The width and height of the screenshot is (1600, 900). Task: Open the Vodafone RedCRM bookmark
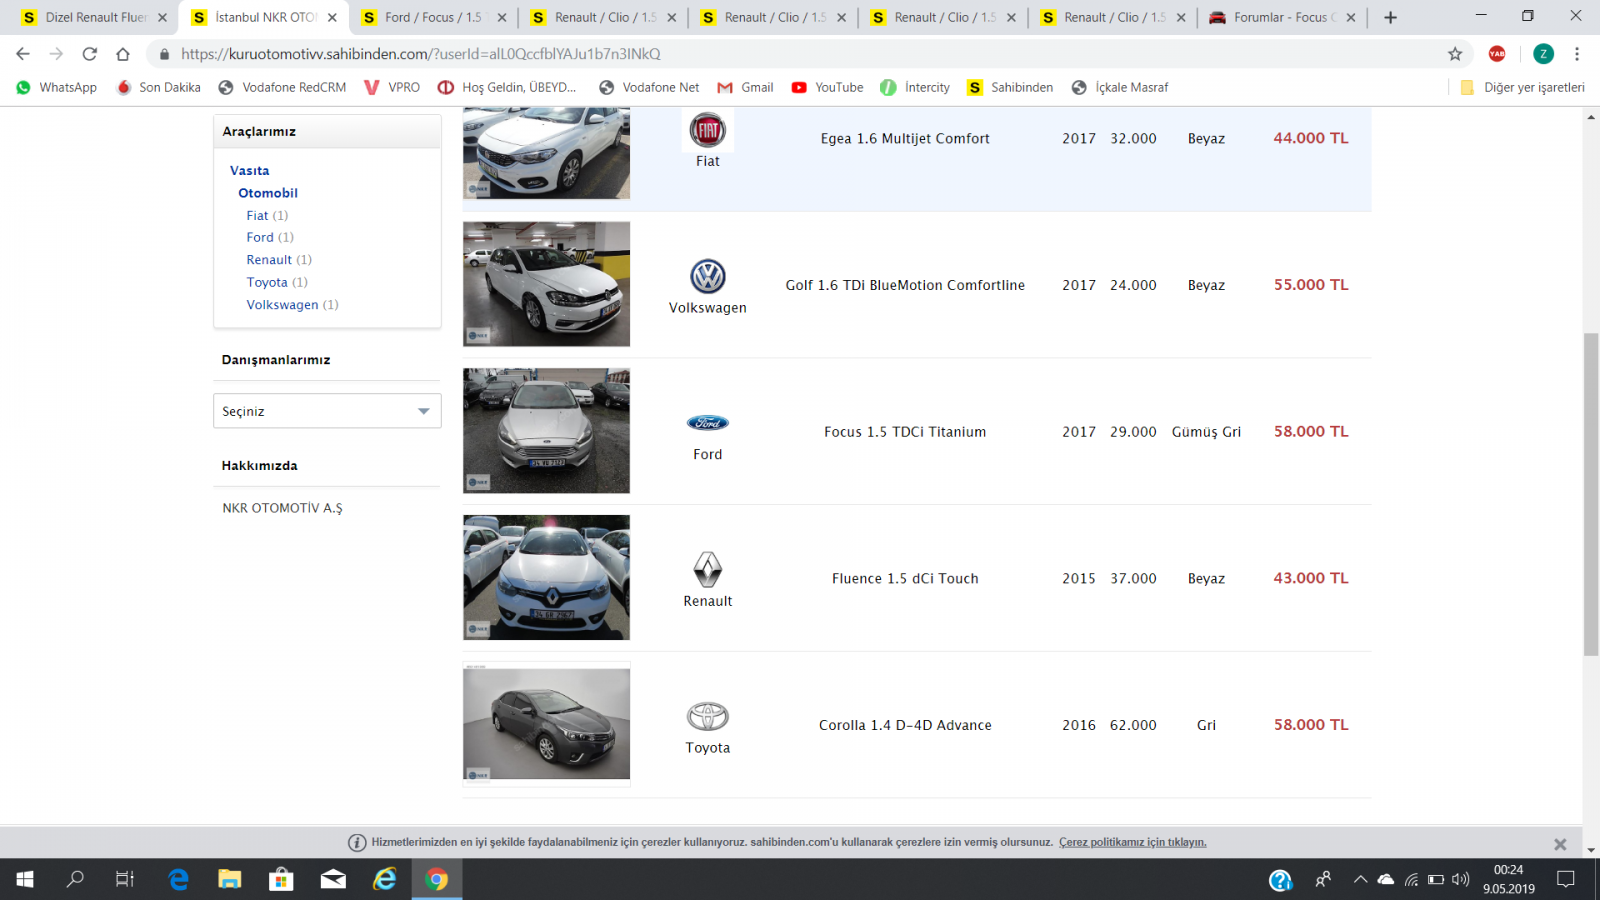coord(283,87)
